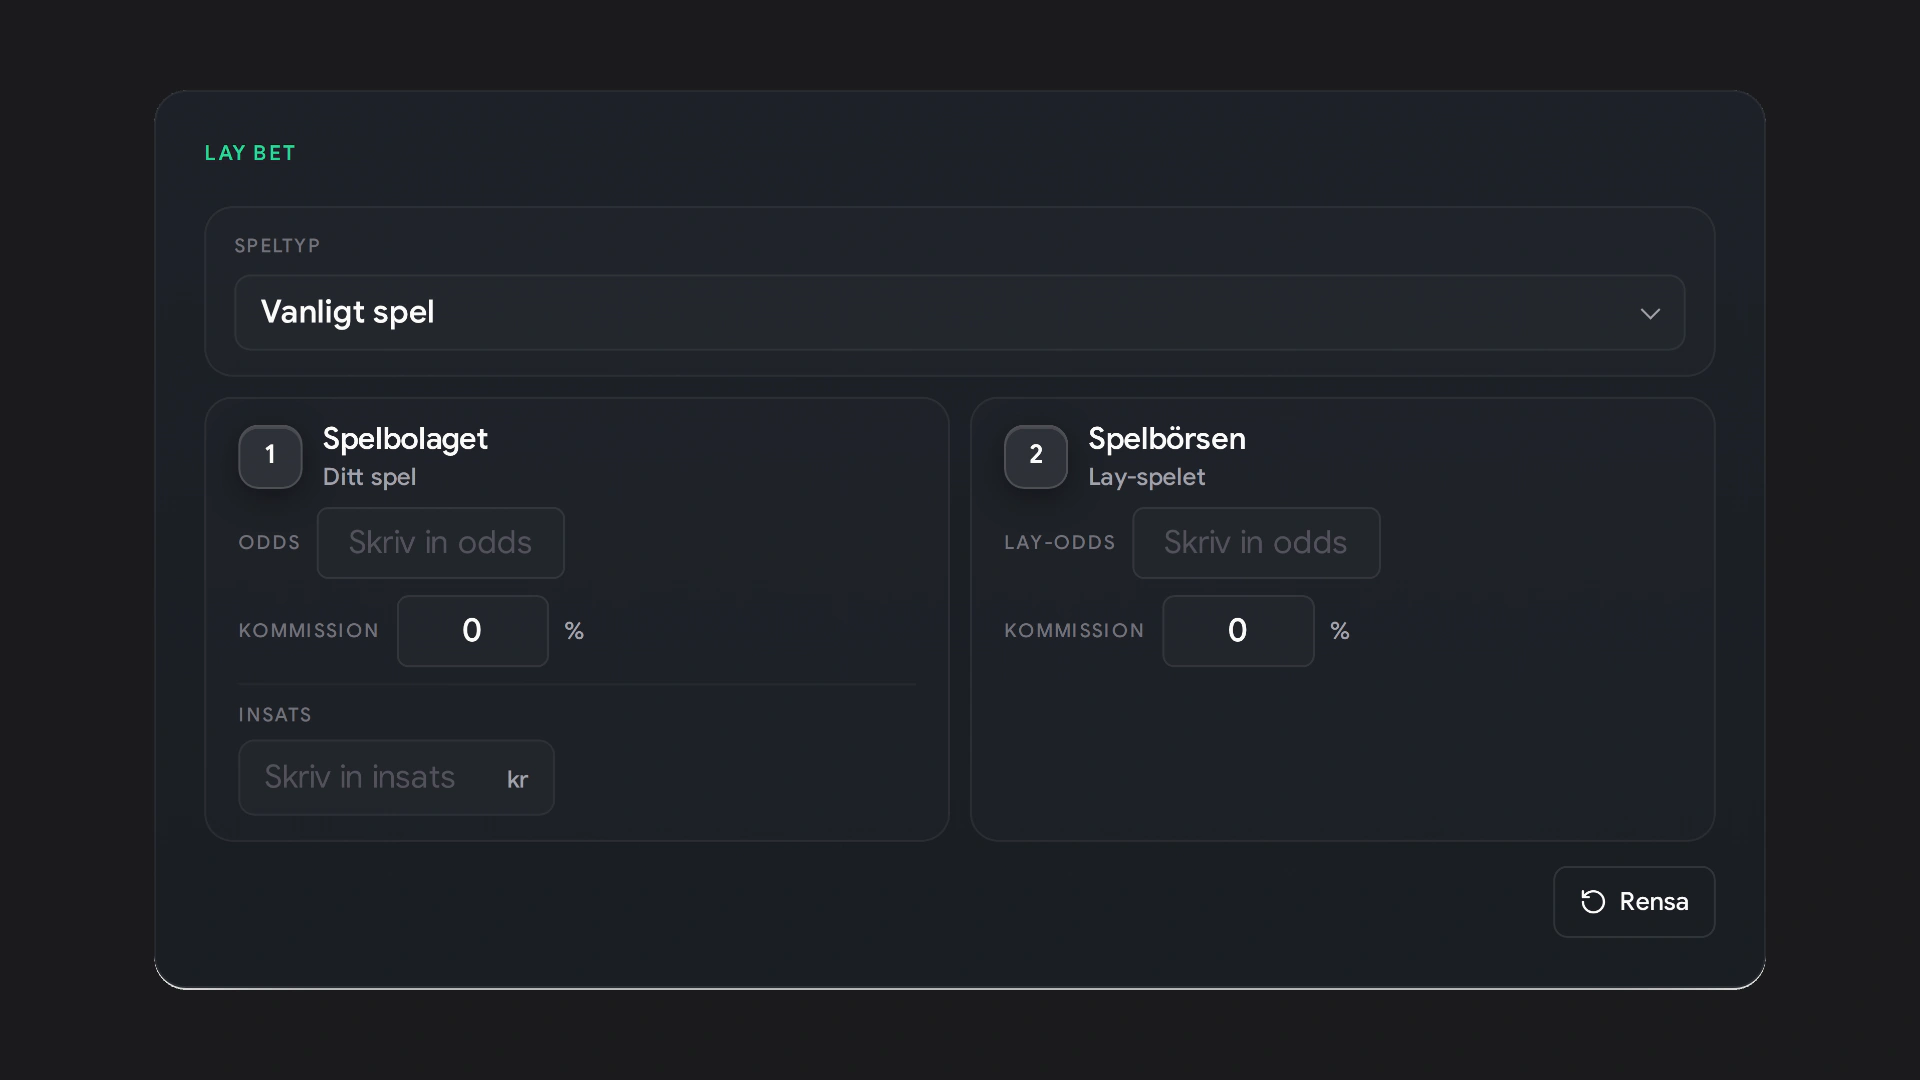This screenshot has height=1080, width=1920.
Task: Click the step 2 badge icon
Action: pos(1036,456)
